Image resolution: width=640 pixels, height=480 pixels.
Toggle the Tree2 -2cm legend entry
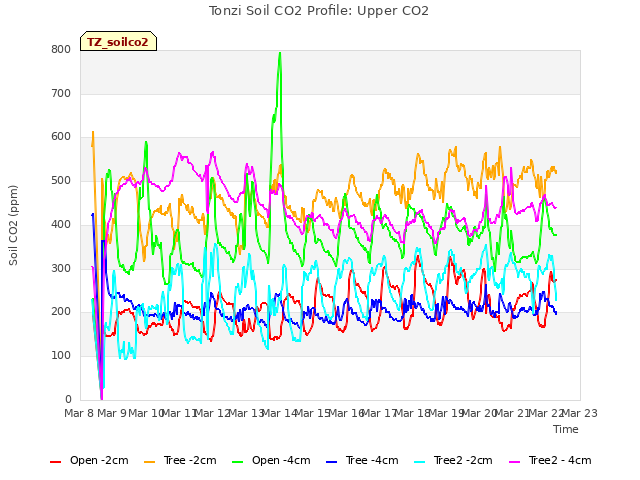453,460
